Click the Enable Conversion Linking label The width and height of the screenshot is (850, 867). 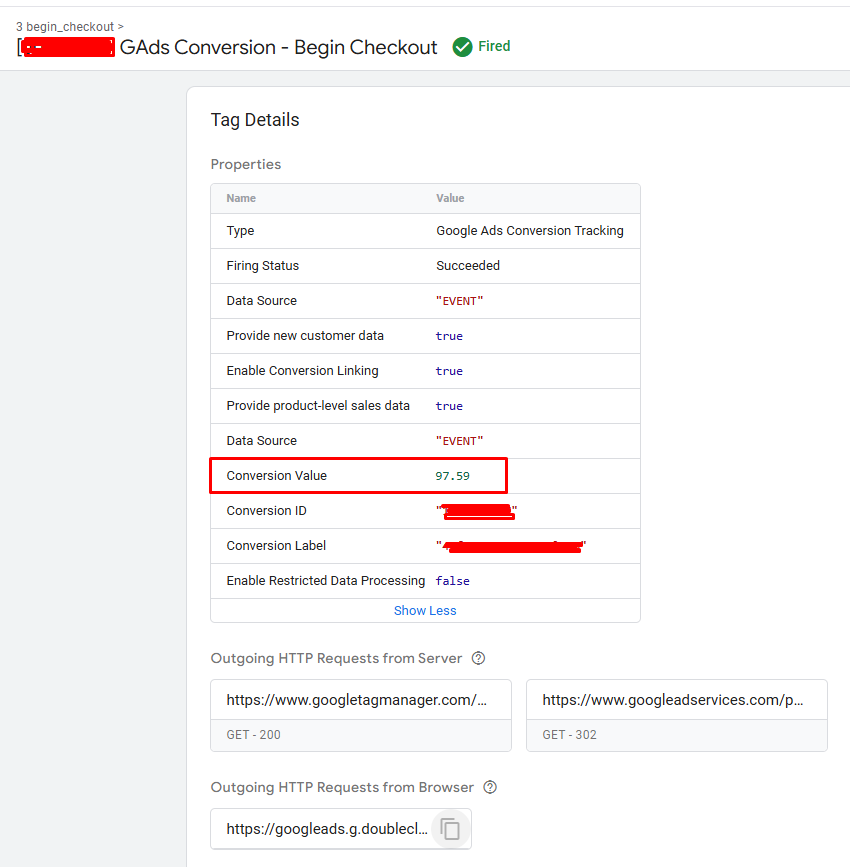pyautogui.click(x=303, y=370)
